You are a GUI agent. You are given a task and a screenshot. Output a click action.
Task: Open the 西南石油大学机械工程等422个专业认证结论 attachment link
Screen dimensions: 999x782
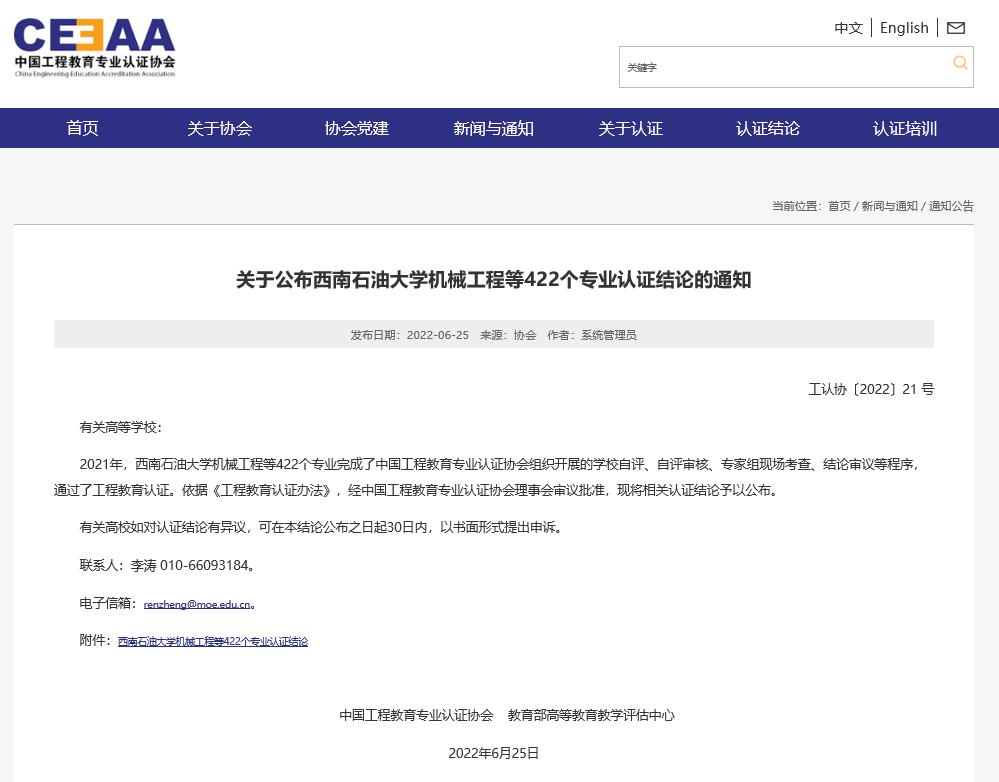pyautogui.click(x=213, y=641)
